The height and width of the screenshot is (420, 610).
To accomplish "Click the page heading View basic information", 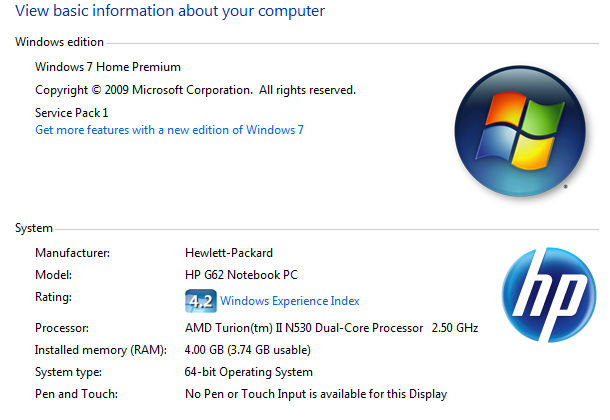I will pos(170,11).
